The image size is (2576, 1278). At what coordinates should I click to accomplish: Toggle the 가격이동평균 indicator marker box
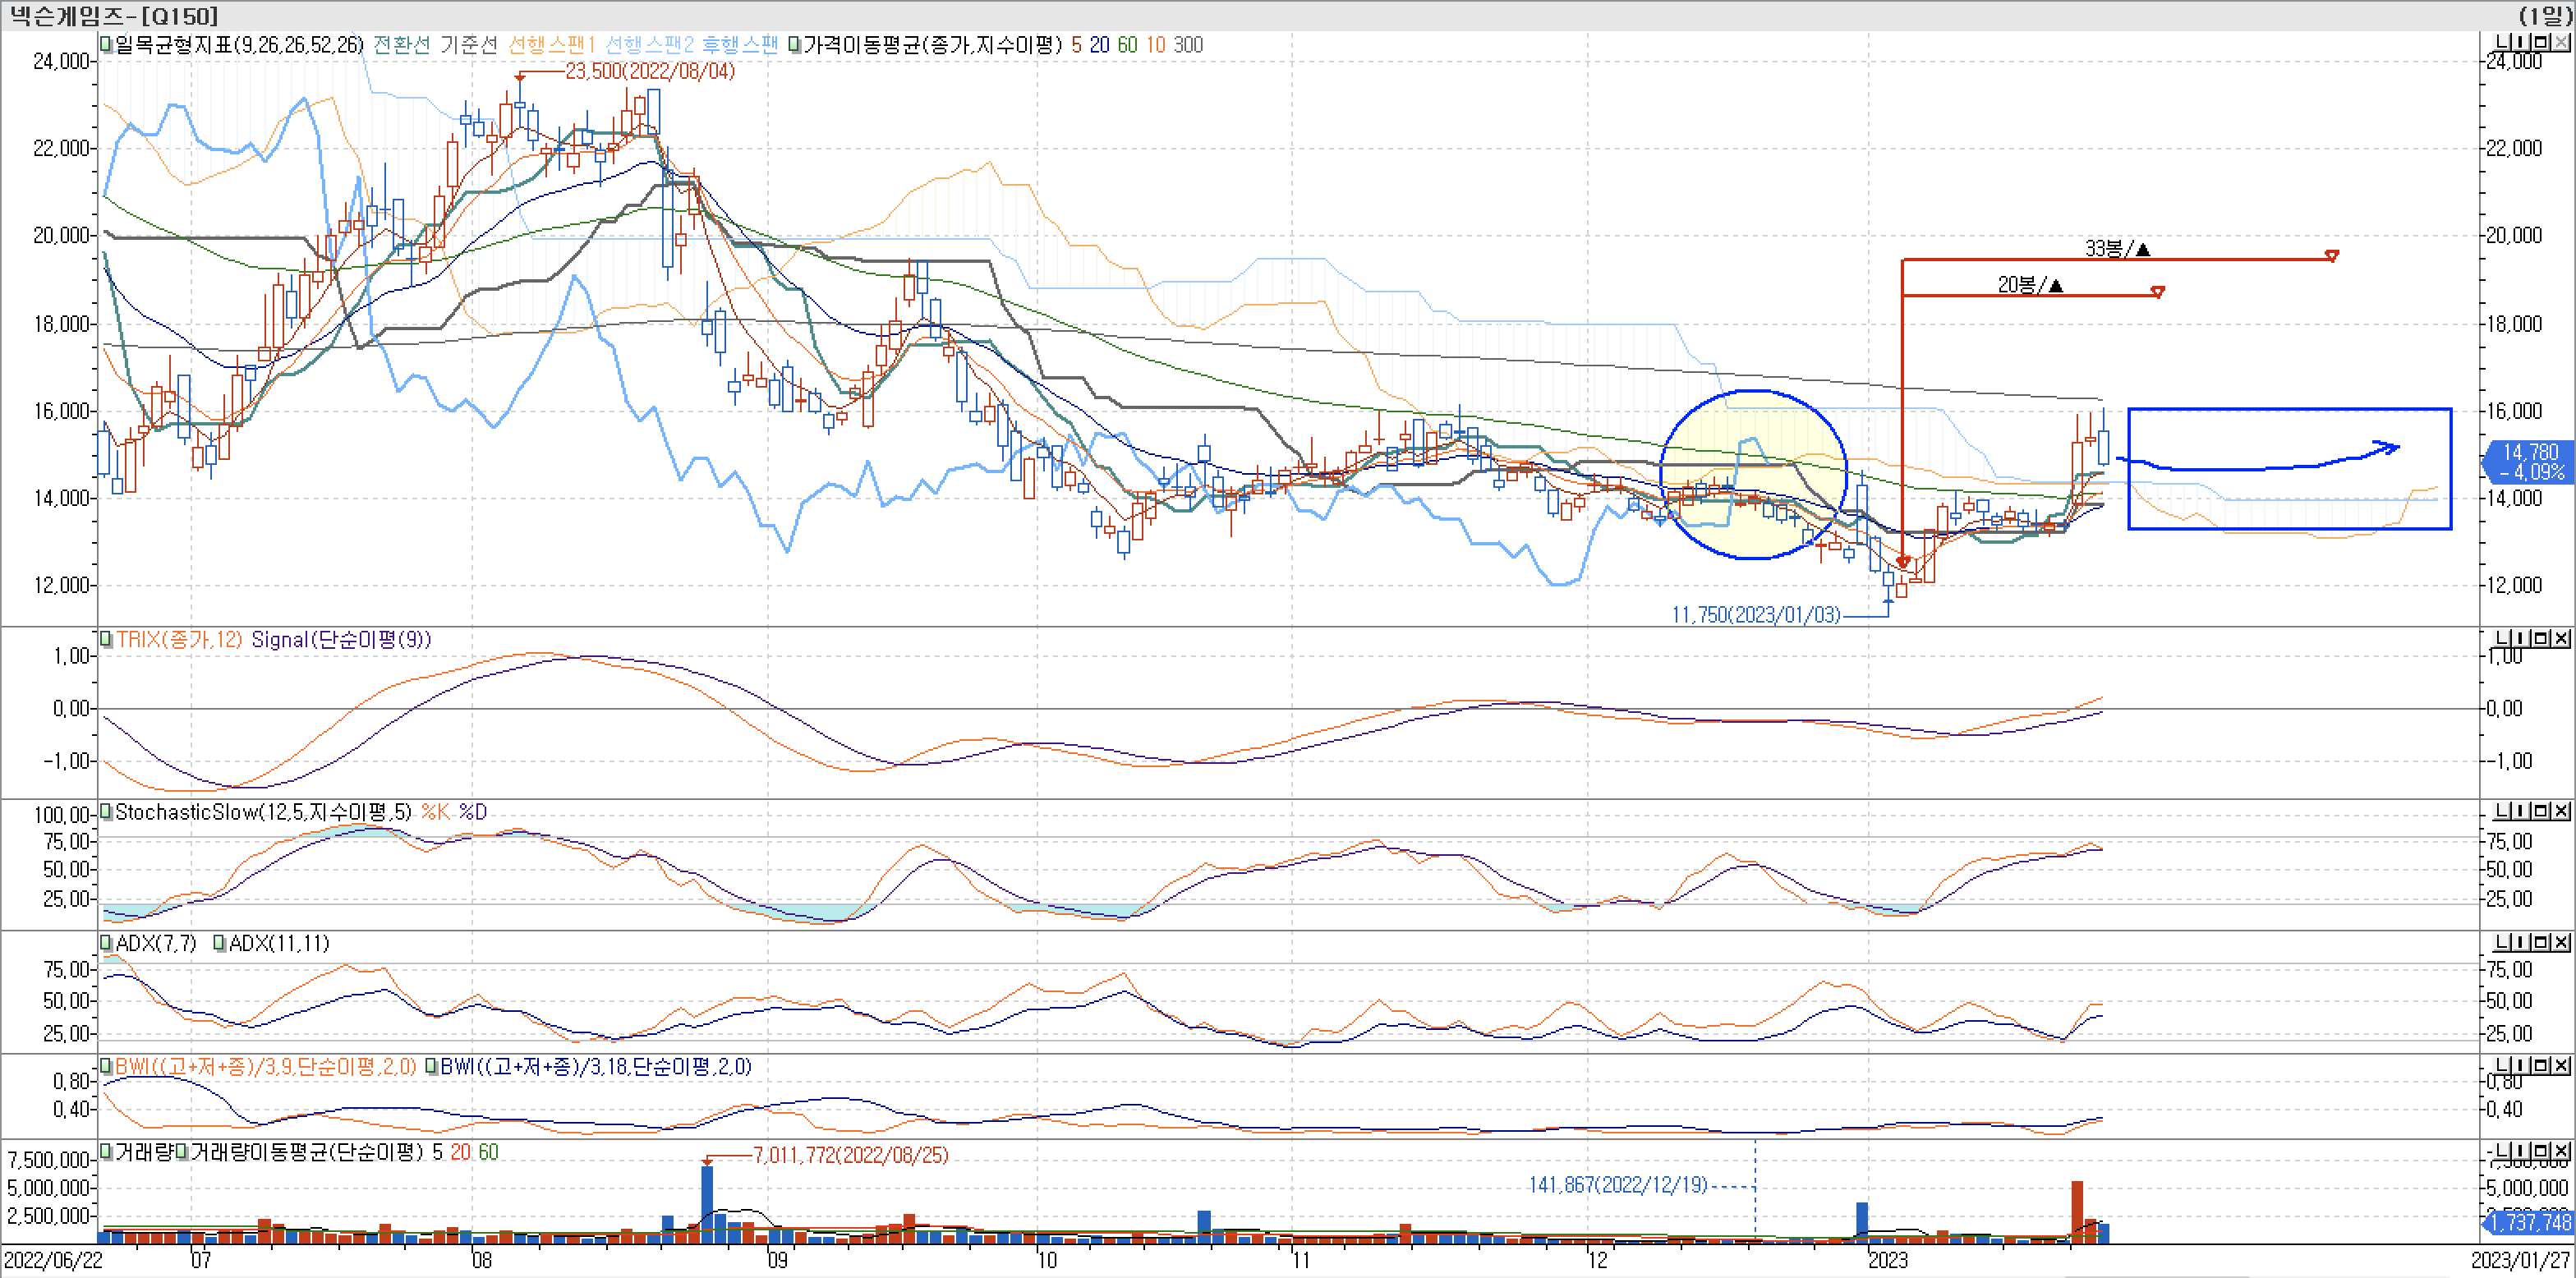pos(794,45)
